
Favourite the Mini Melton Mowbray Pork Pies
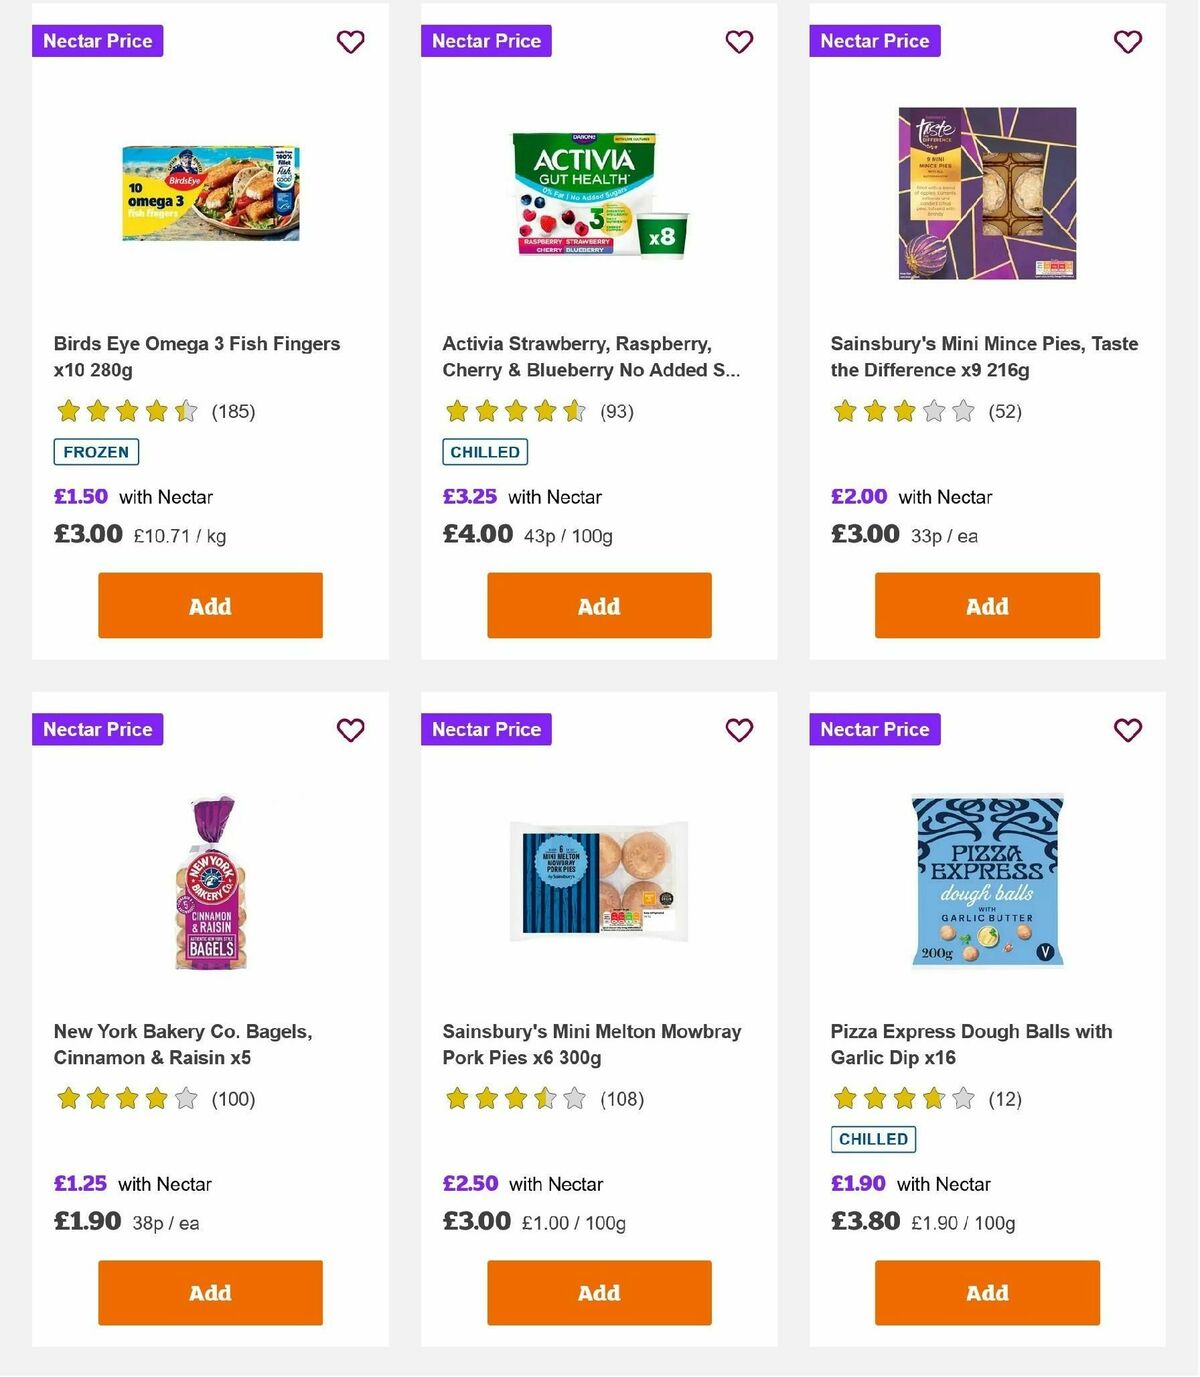click(x=739, y=730)
